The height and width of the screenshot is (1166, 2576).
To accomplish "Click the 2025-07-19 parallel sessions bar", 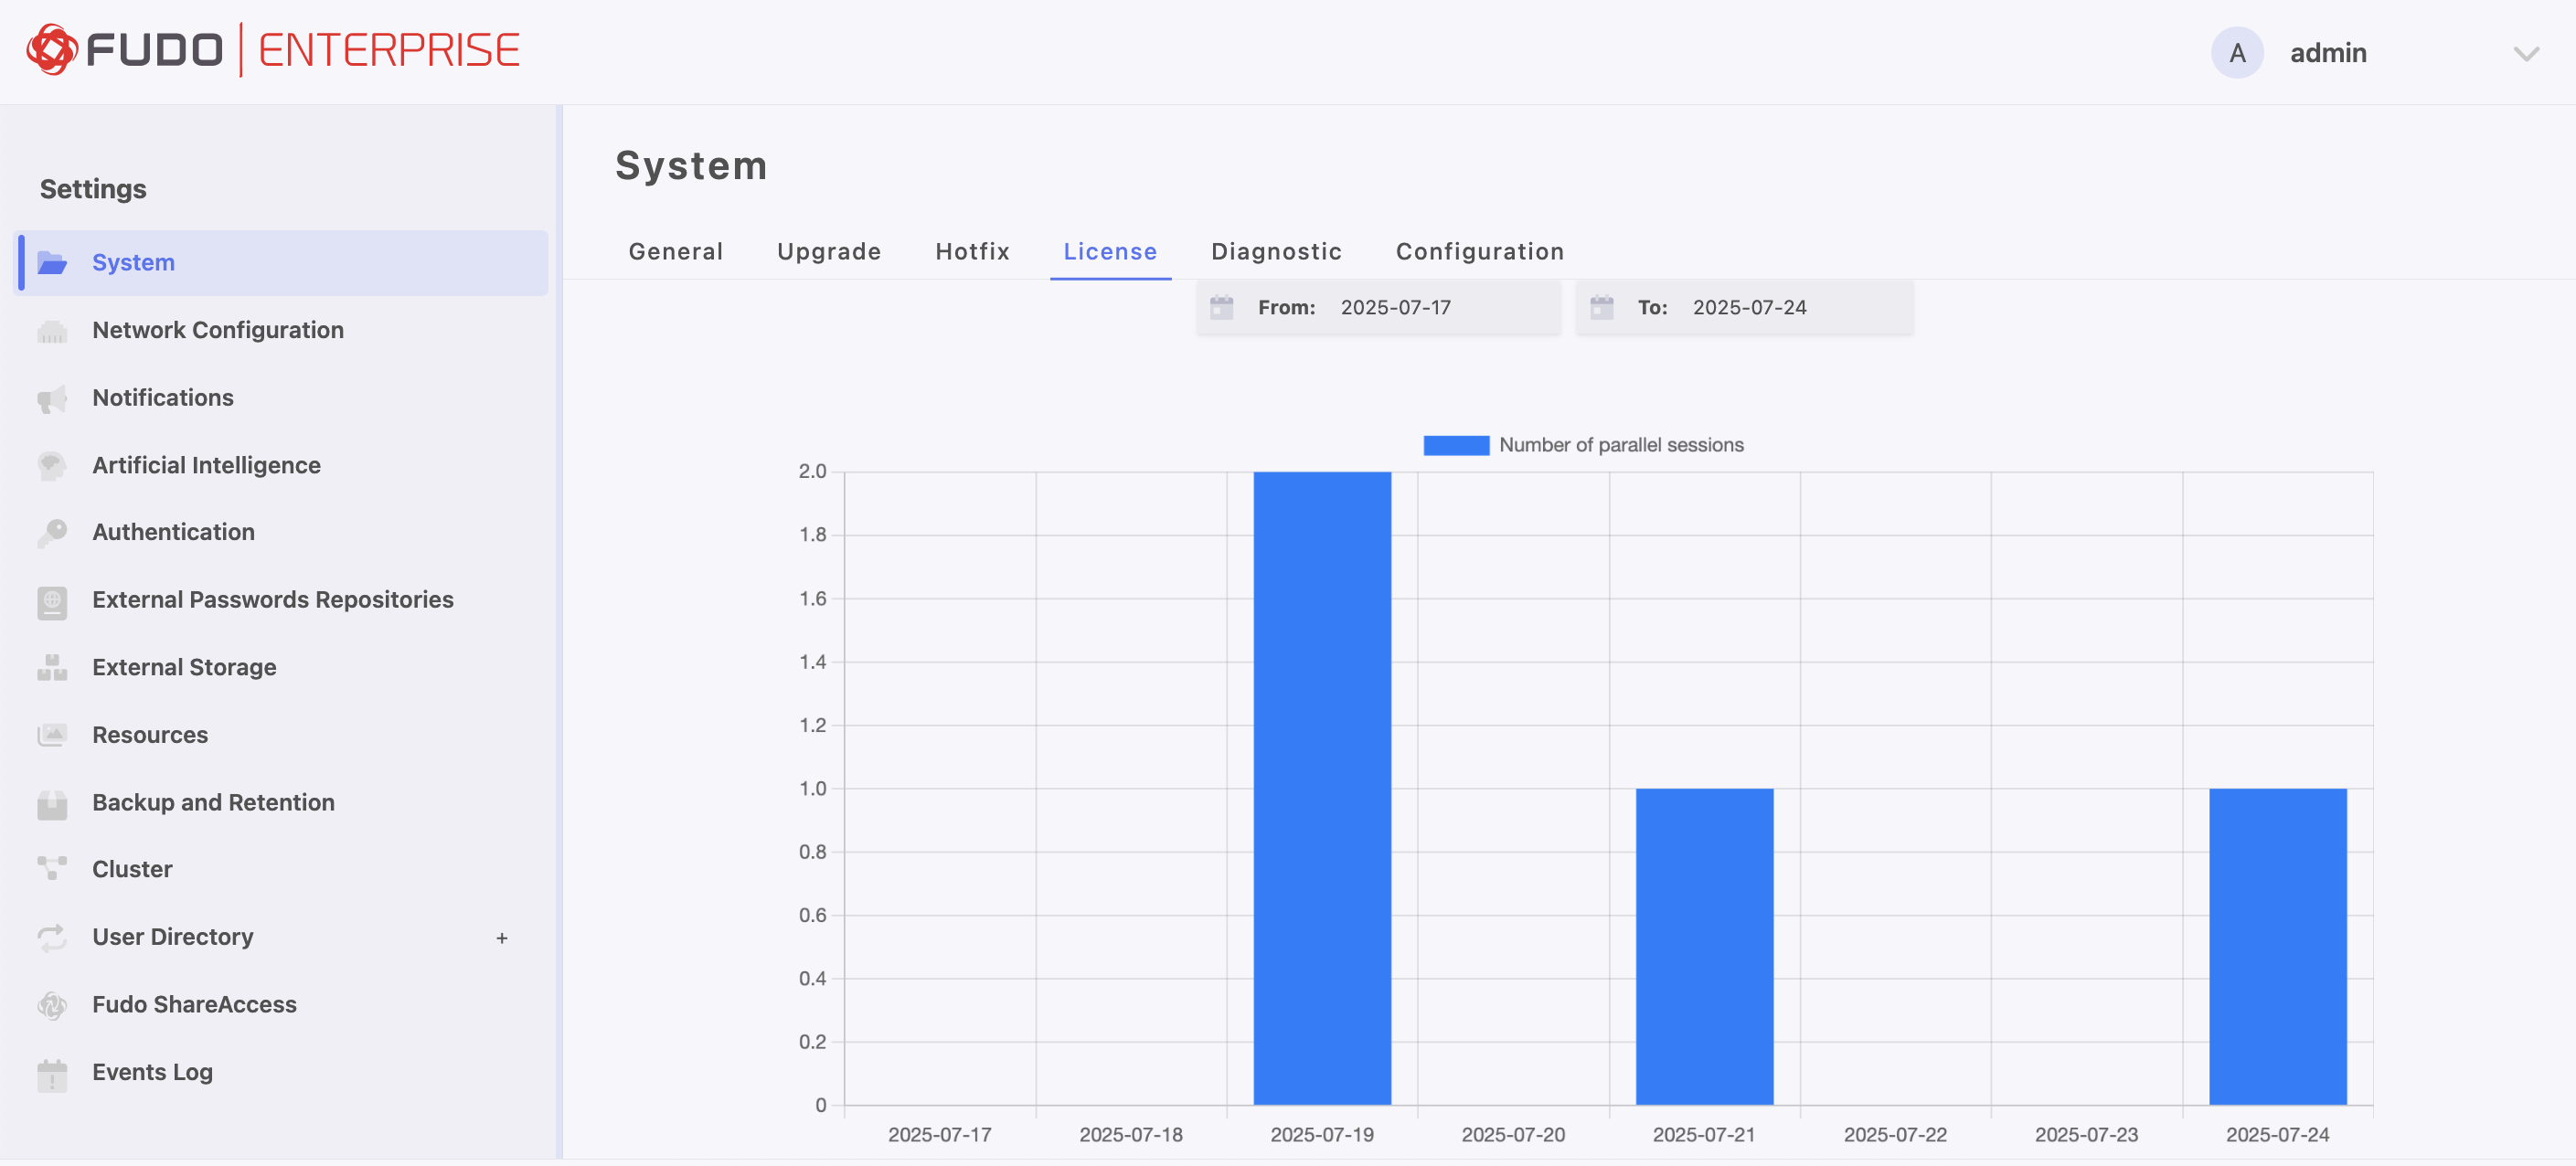I will point(1321,788).
